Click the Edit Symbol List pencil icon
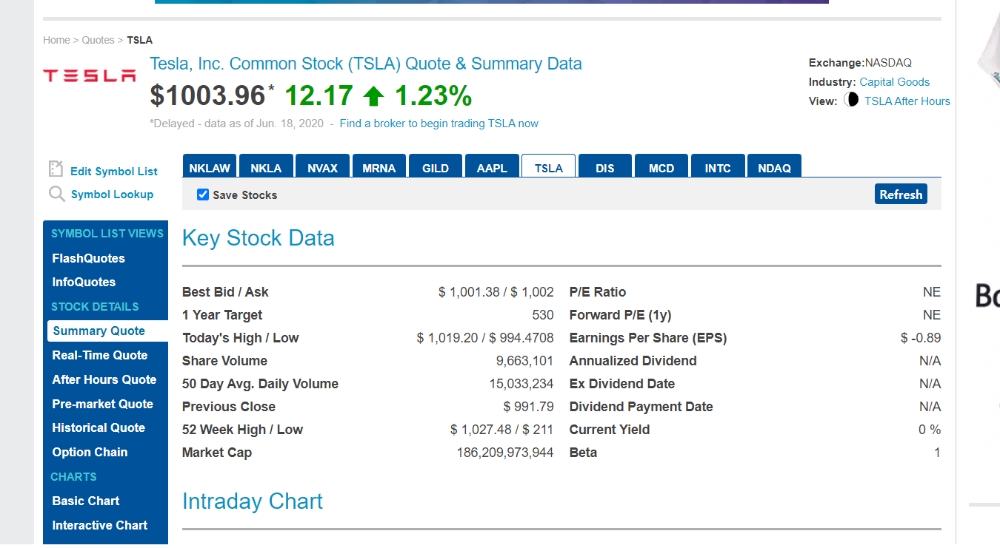The width and height of the screenshot is (1000, 548). tap(55, 169)
